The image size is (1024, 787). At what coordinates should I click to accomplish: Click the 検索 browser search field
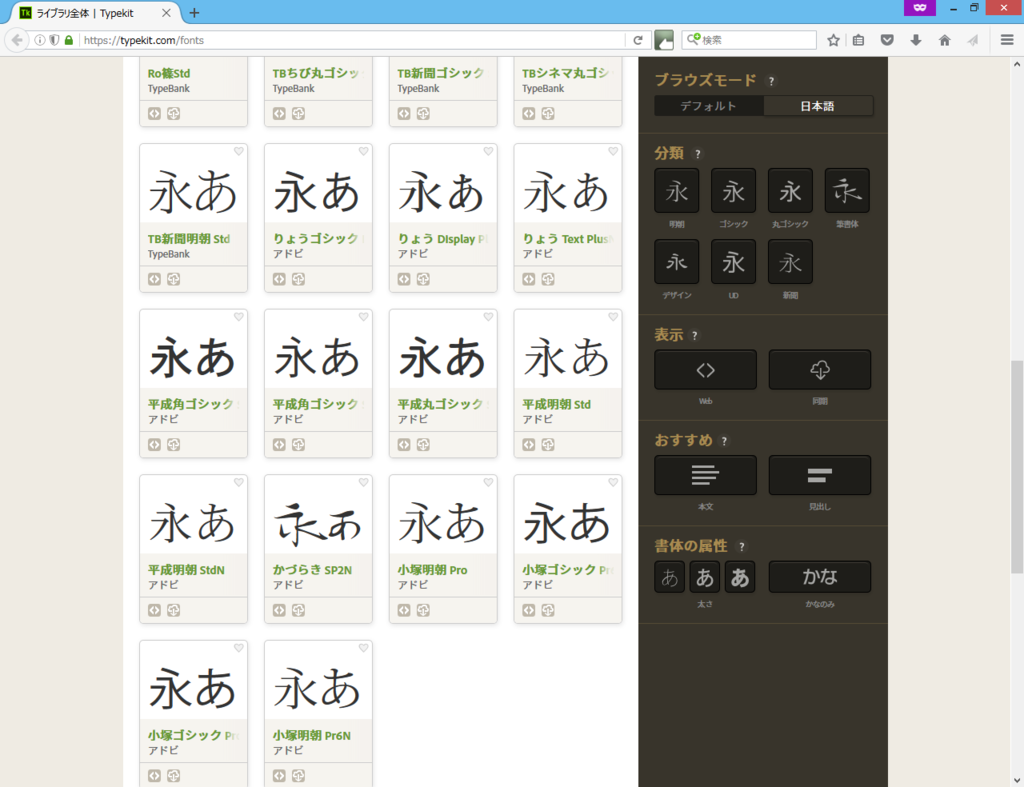tap(749, 40)
